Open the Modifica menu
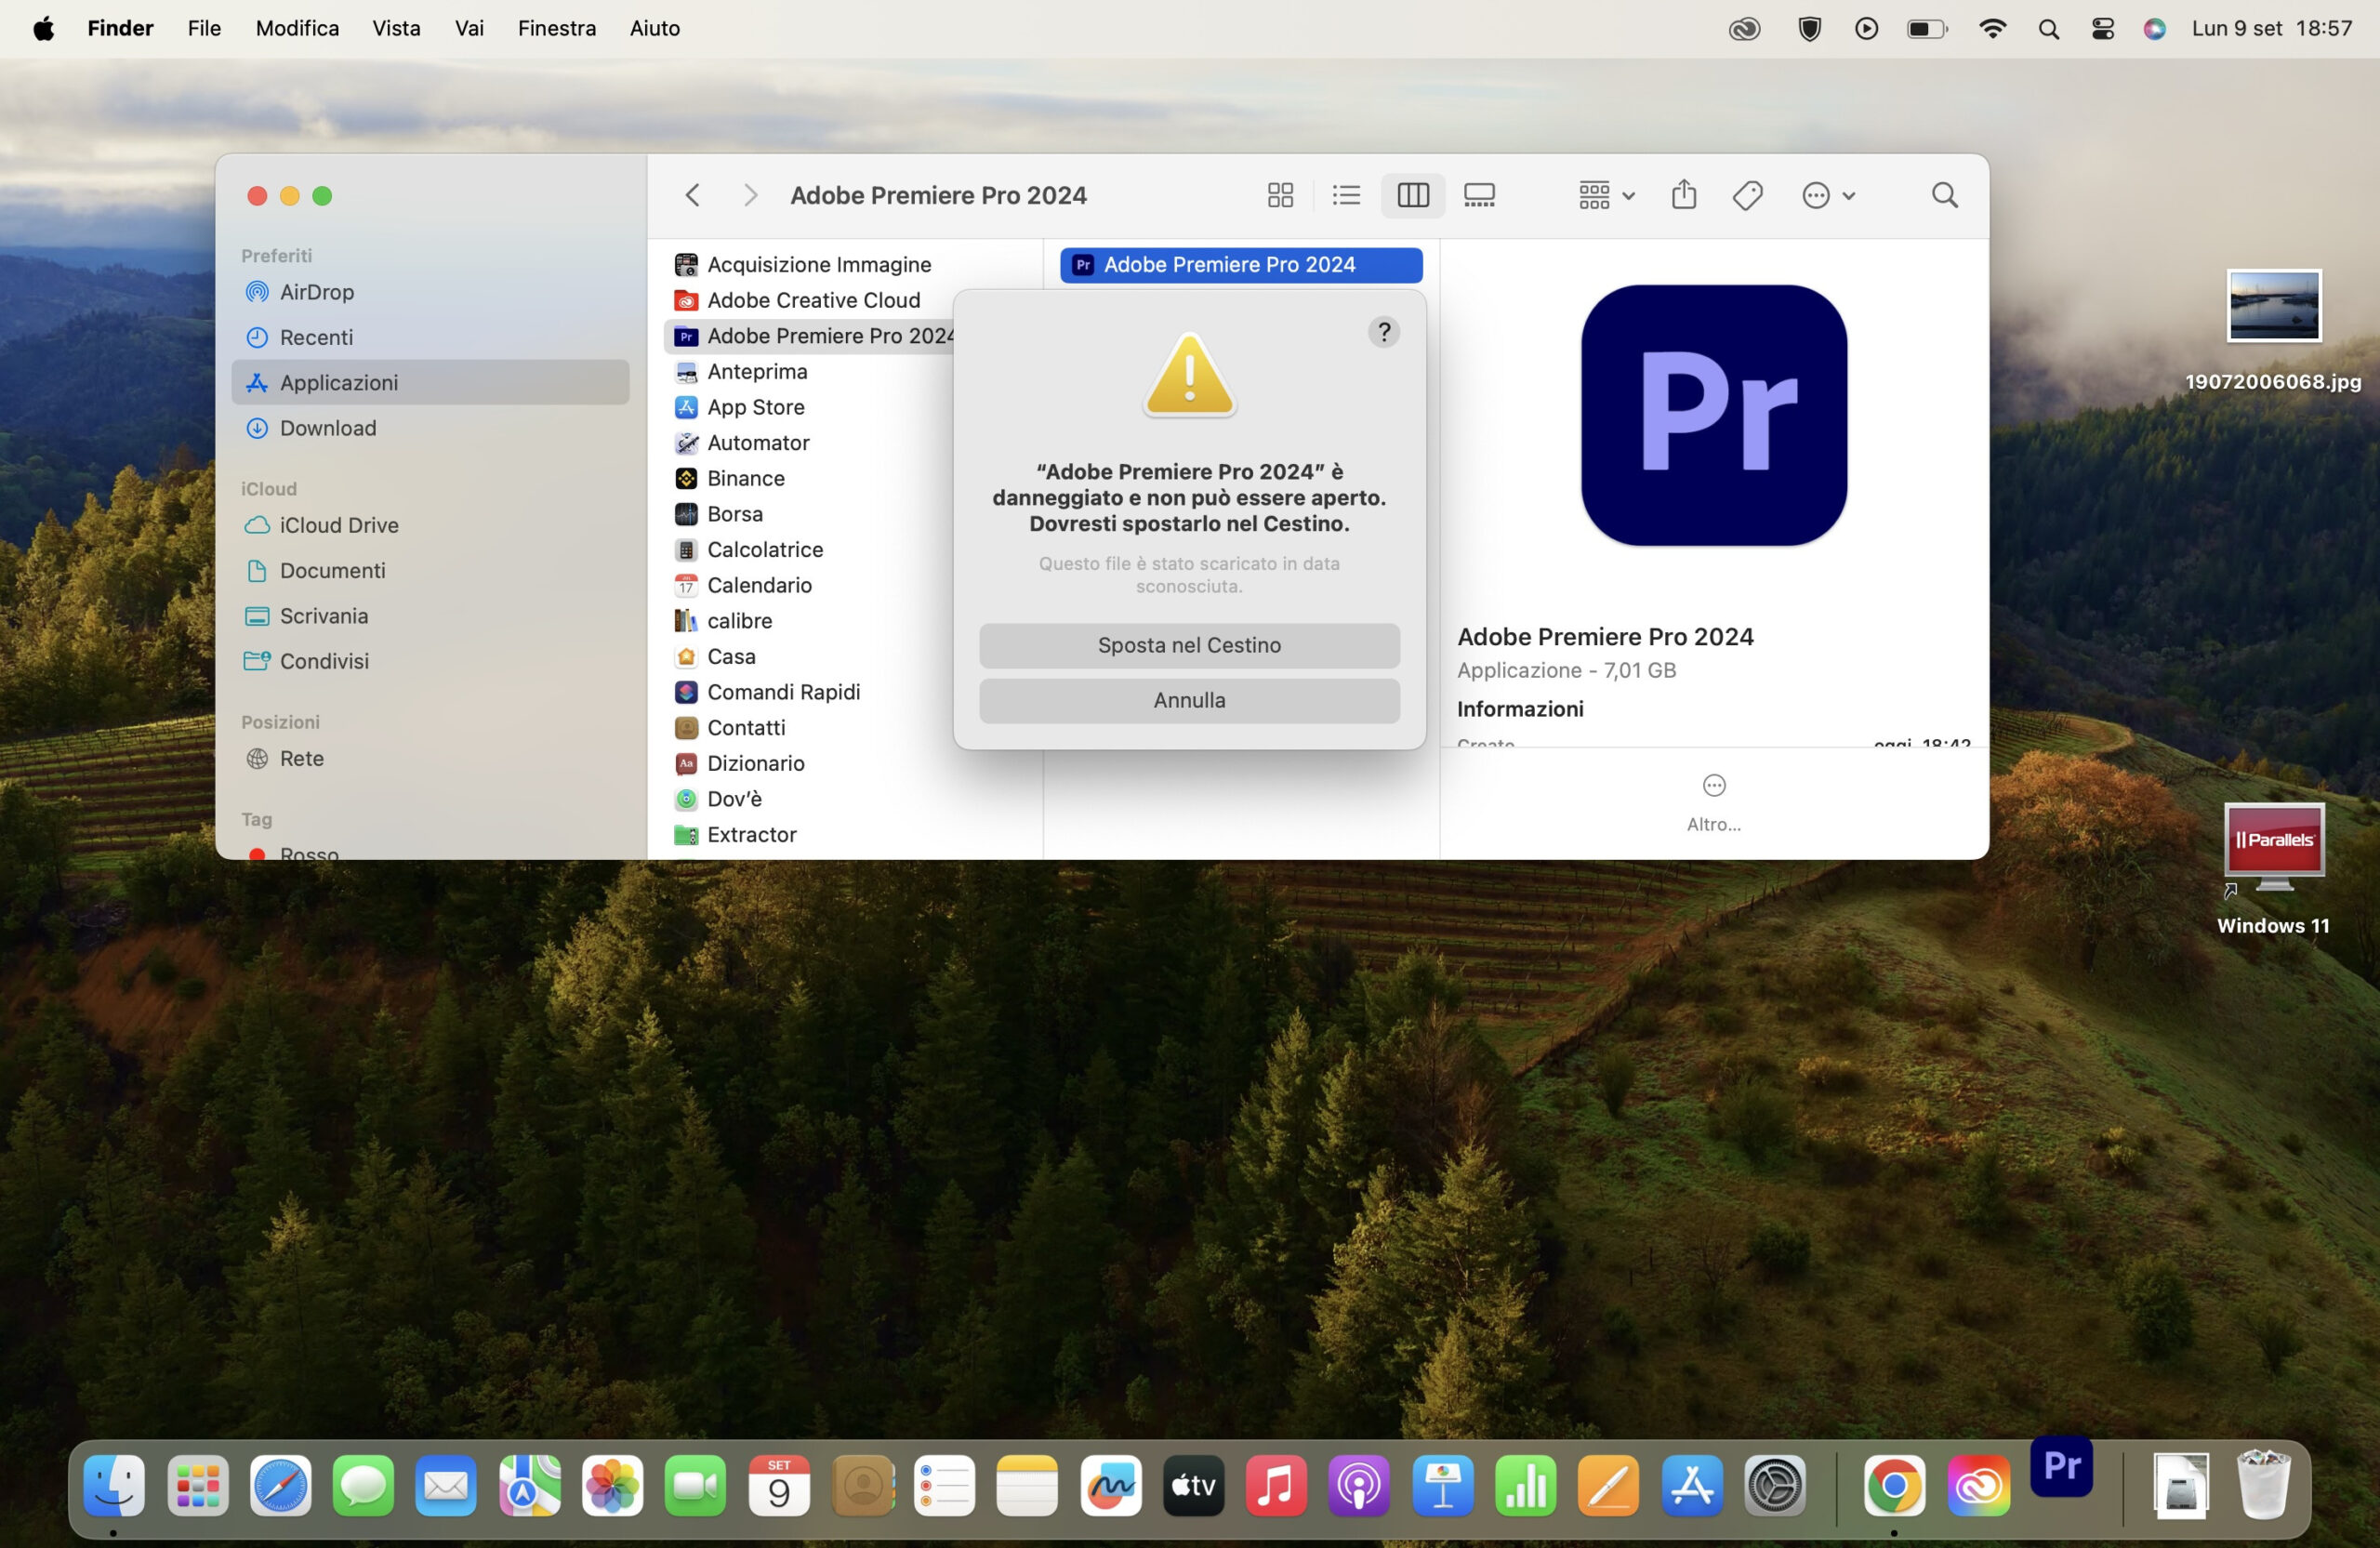Viewport: 2380px width, 1548px height. pos(297,28)
